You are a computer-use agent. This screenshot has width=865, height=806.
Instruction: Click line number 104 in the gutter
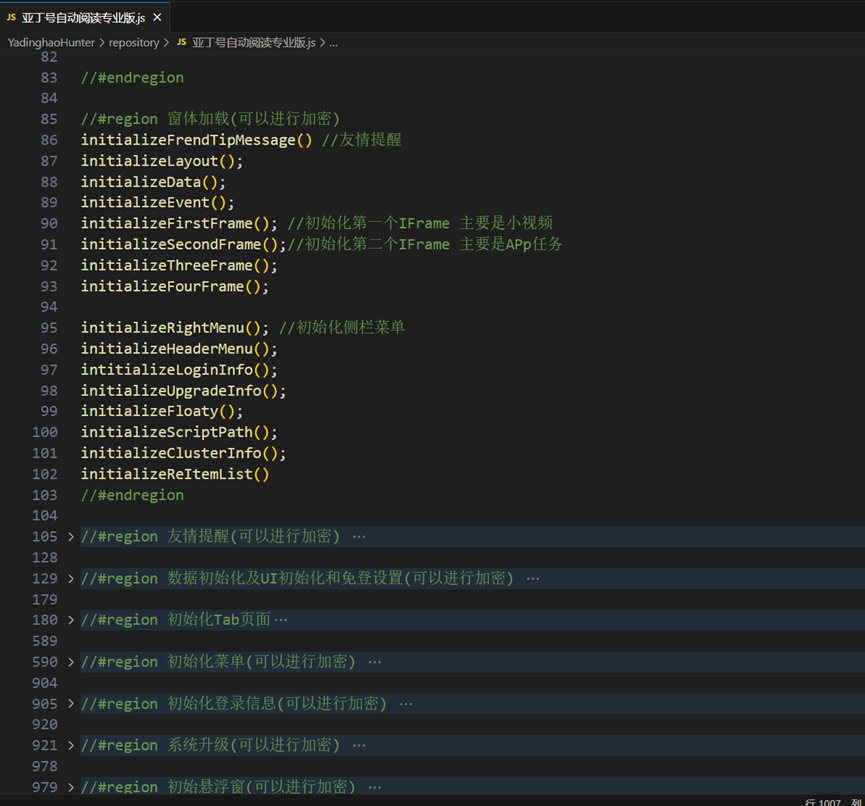pos(45,515)
